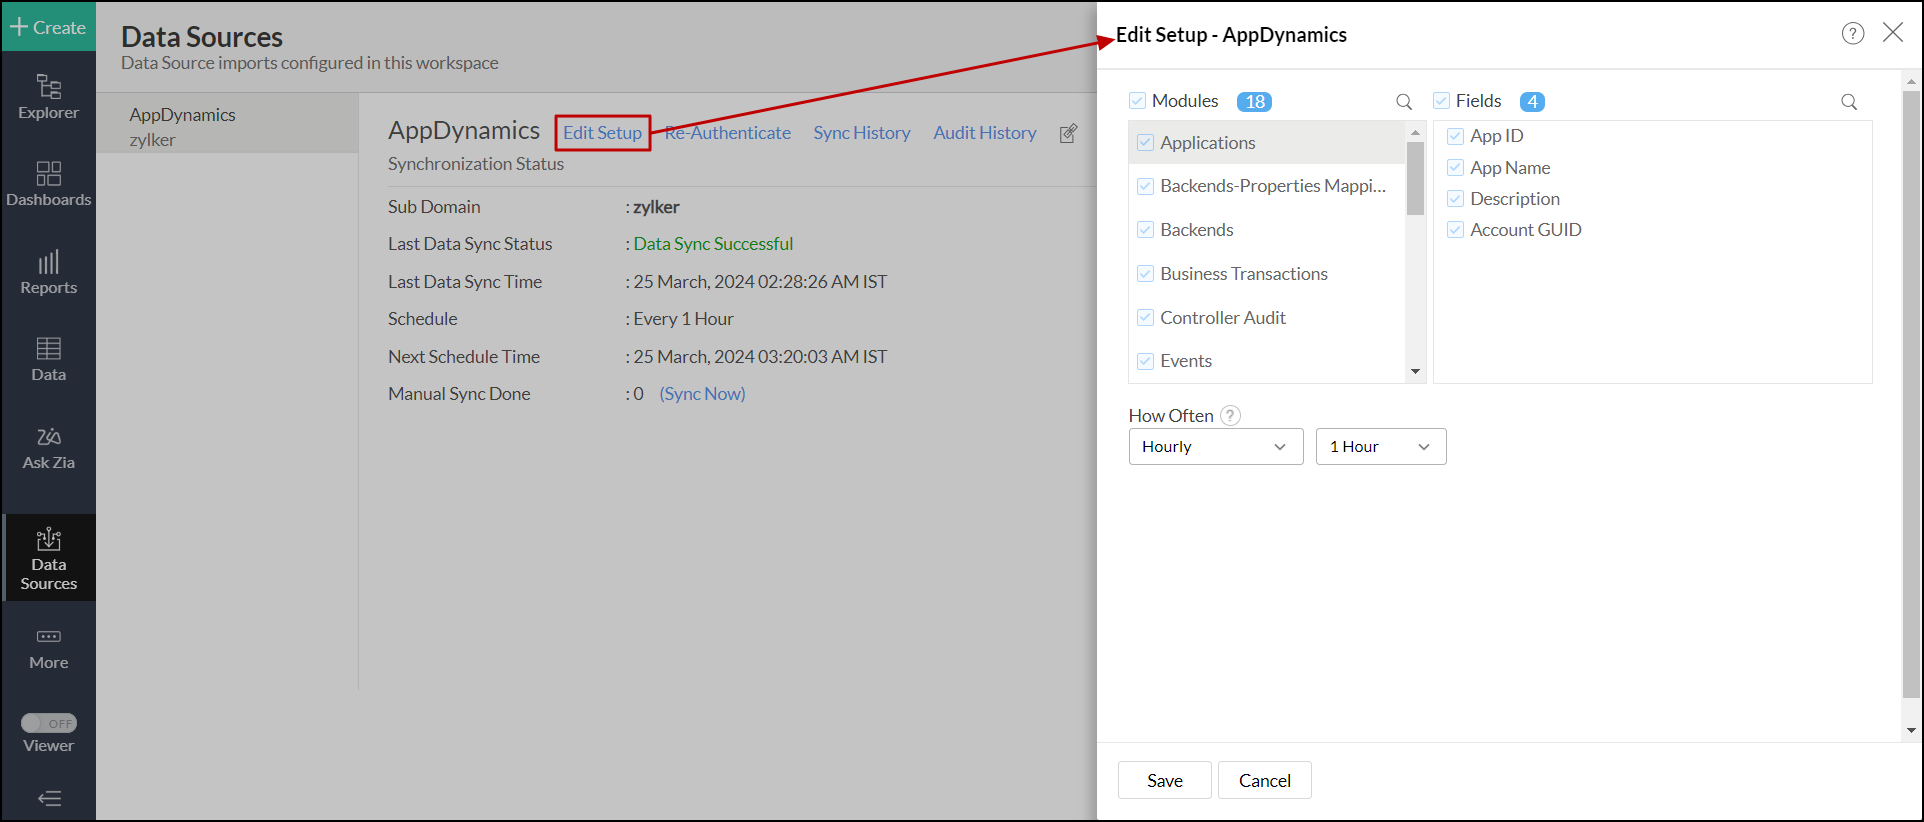Screen dimensions: 1924x822
Task: Open Ask Zia assistant
Action: (48, 448)
